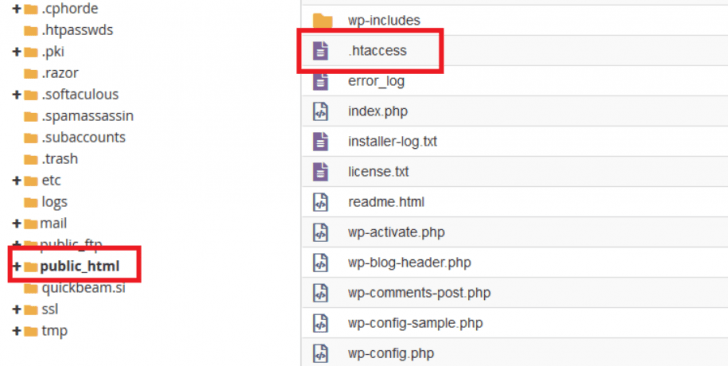Open the logs tree folder

[54, 202]
